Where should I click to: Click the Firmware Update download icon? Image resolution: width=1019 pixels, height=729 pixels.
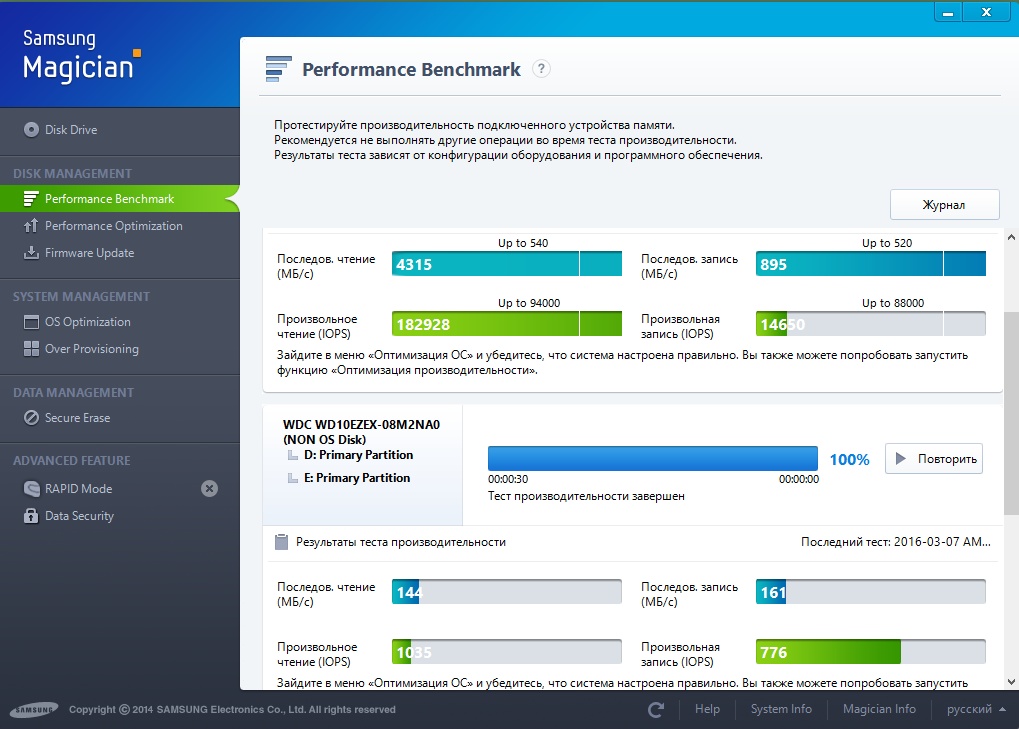tap(31, 252)
